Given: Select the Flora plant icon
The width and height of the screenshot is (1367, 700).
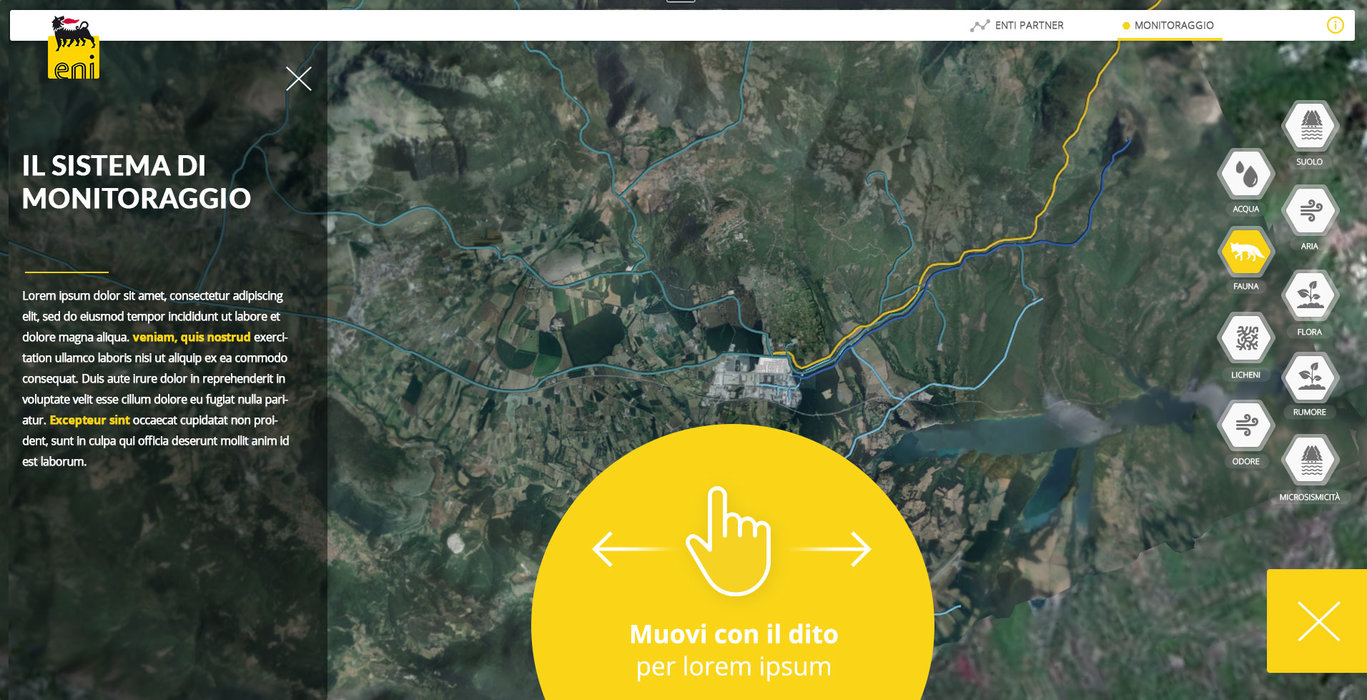Looking at the screenshot, I should [1309, 297].
